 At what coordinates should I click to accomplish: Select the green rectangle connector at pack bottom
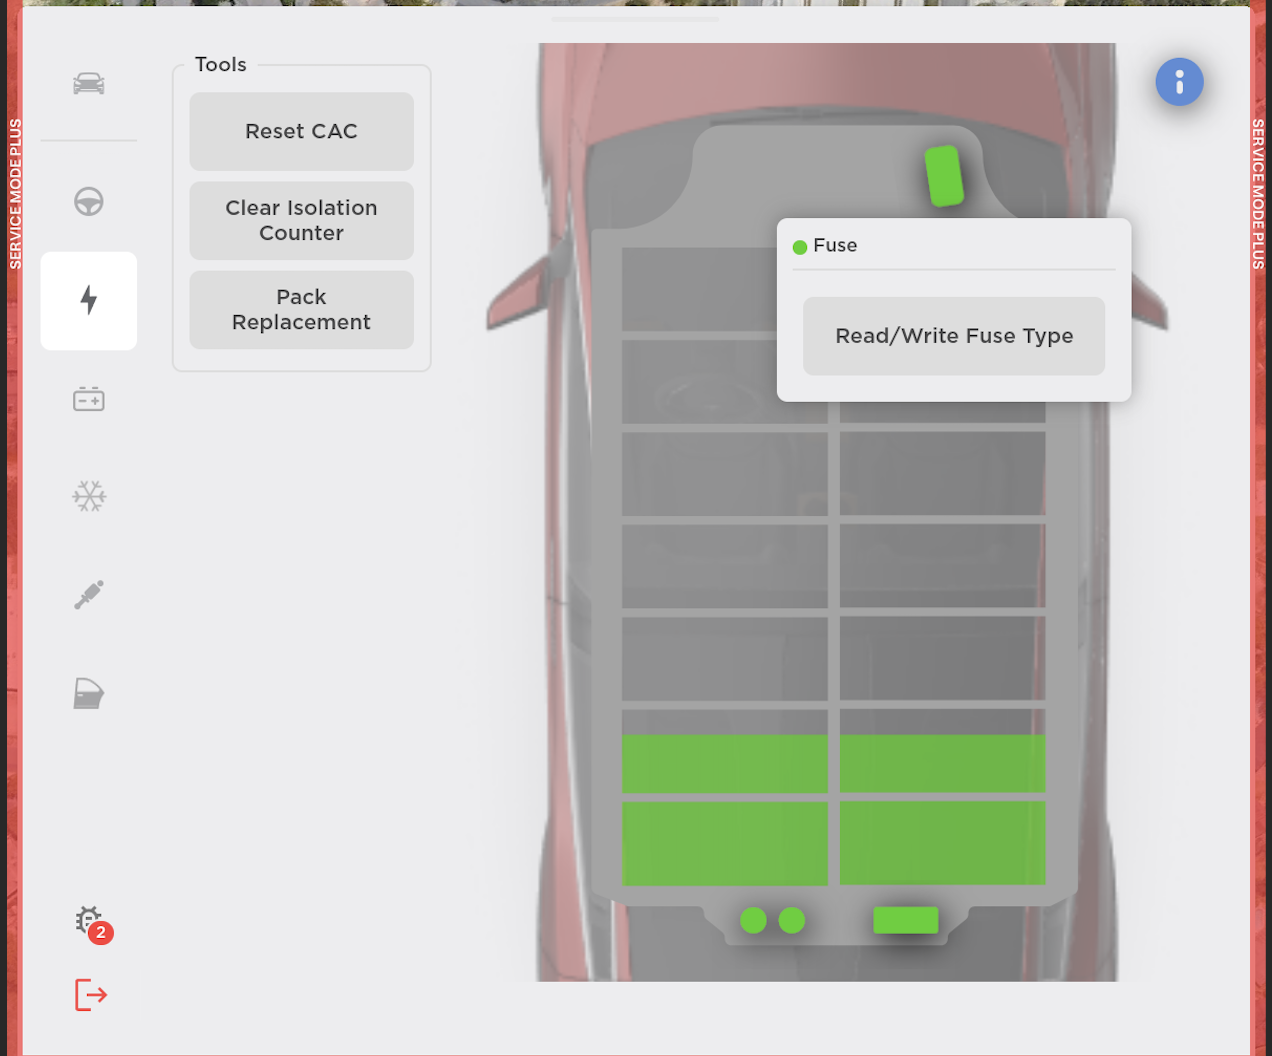[905, 920]
